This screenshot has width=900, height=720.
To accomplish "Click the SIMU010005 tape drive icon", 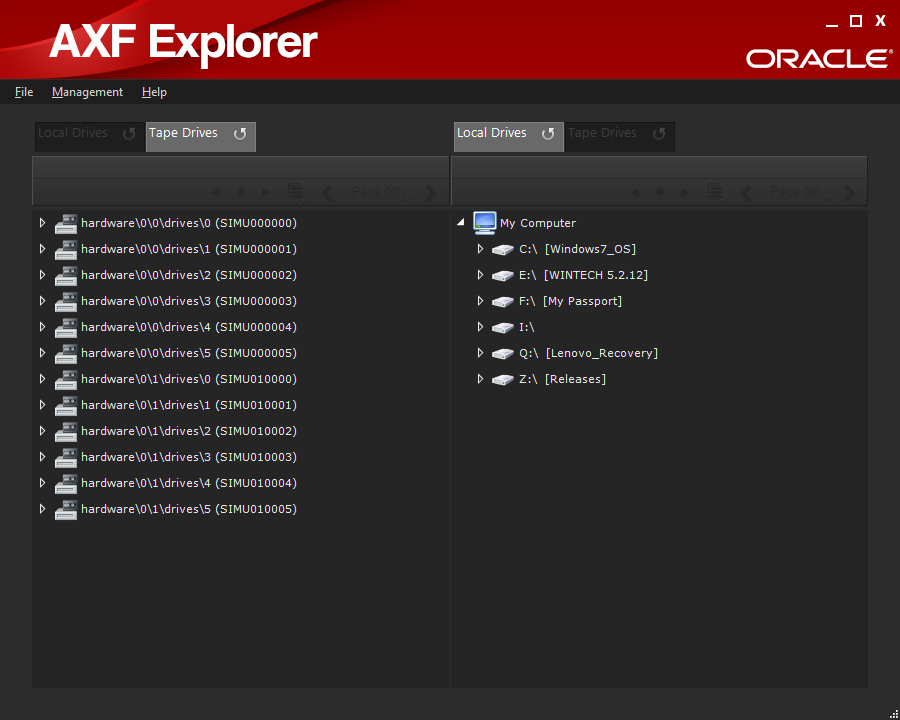I will coord(66,509).
